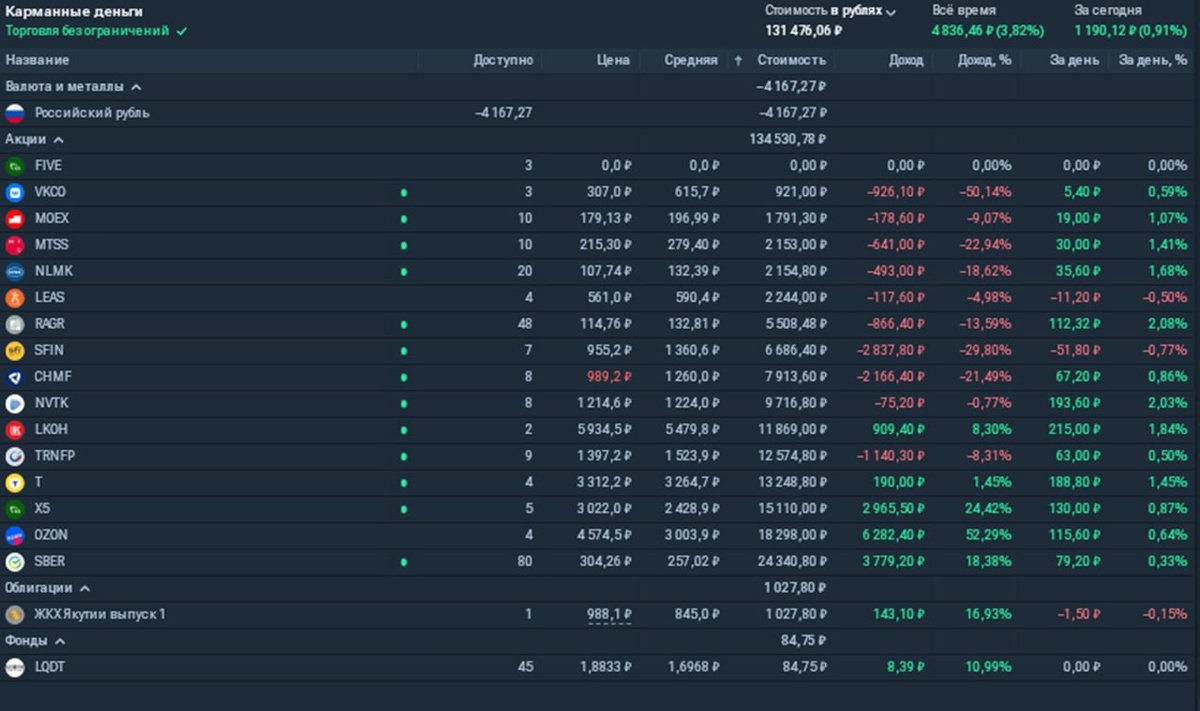
Task: Collapse the Фонды section
Action: tap(60, 641)
